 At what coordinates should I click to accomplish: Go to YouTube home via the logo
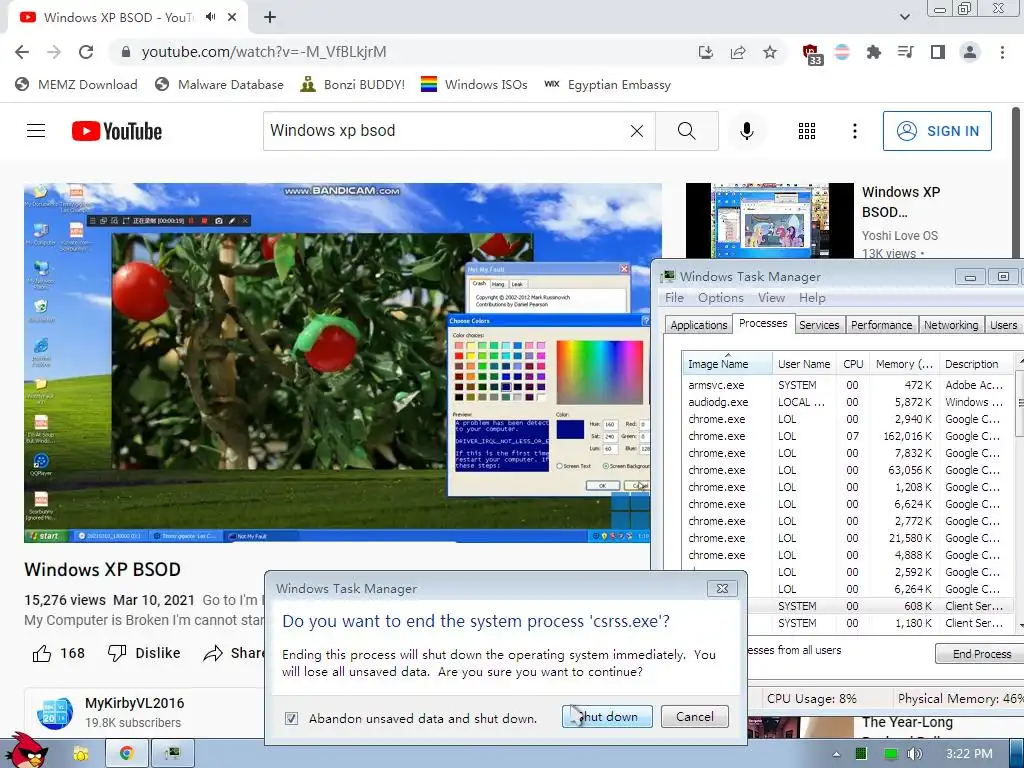coord(117,131)
